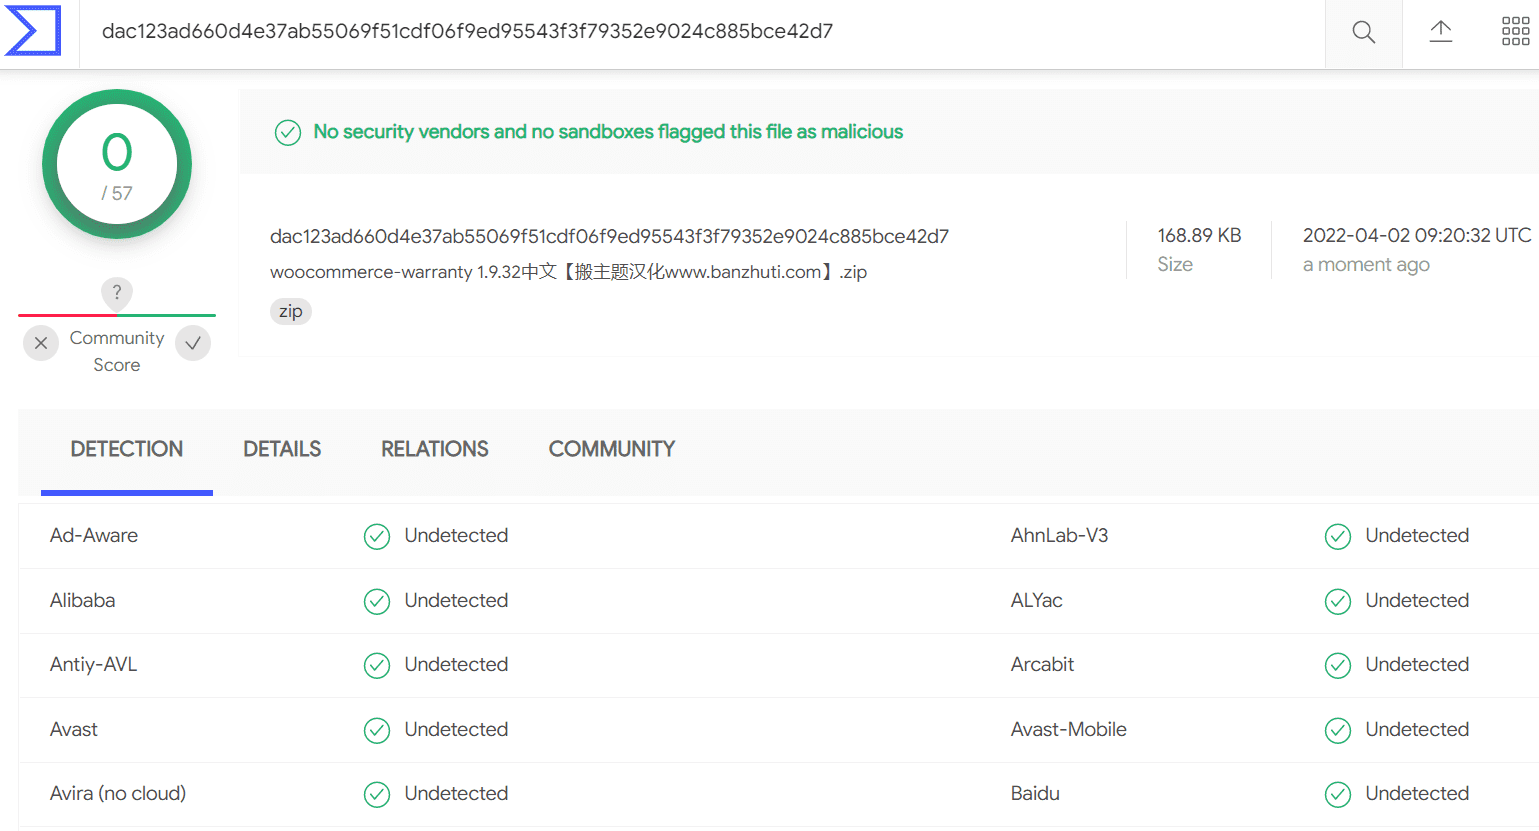This screenshot has height=831, width=1539.
Task: Select the AhnLab-V3 vendor name
Action: click(x=1059, y=535)
